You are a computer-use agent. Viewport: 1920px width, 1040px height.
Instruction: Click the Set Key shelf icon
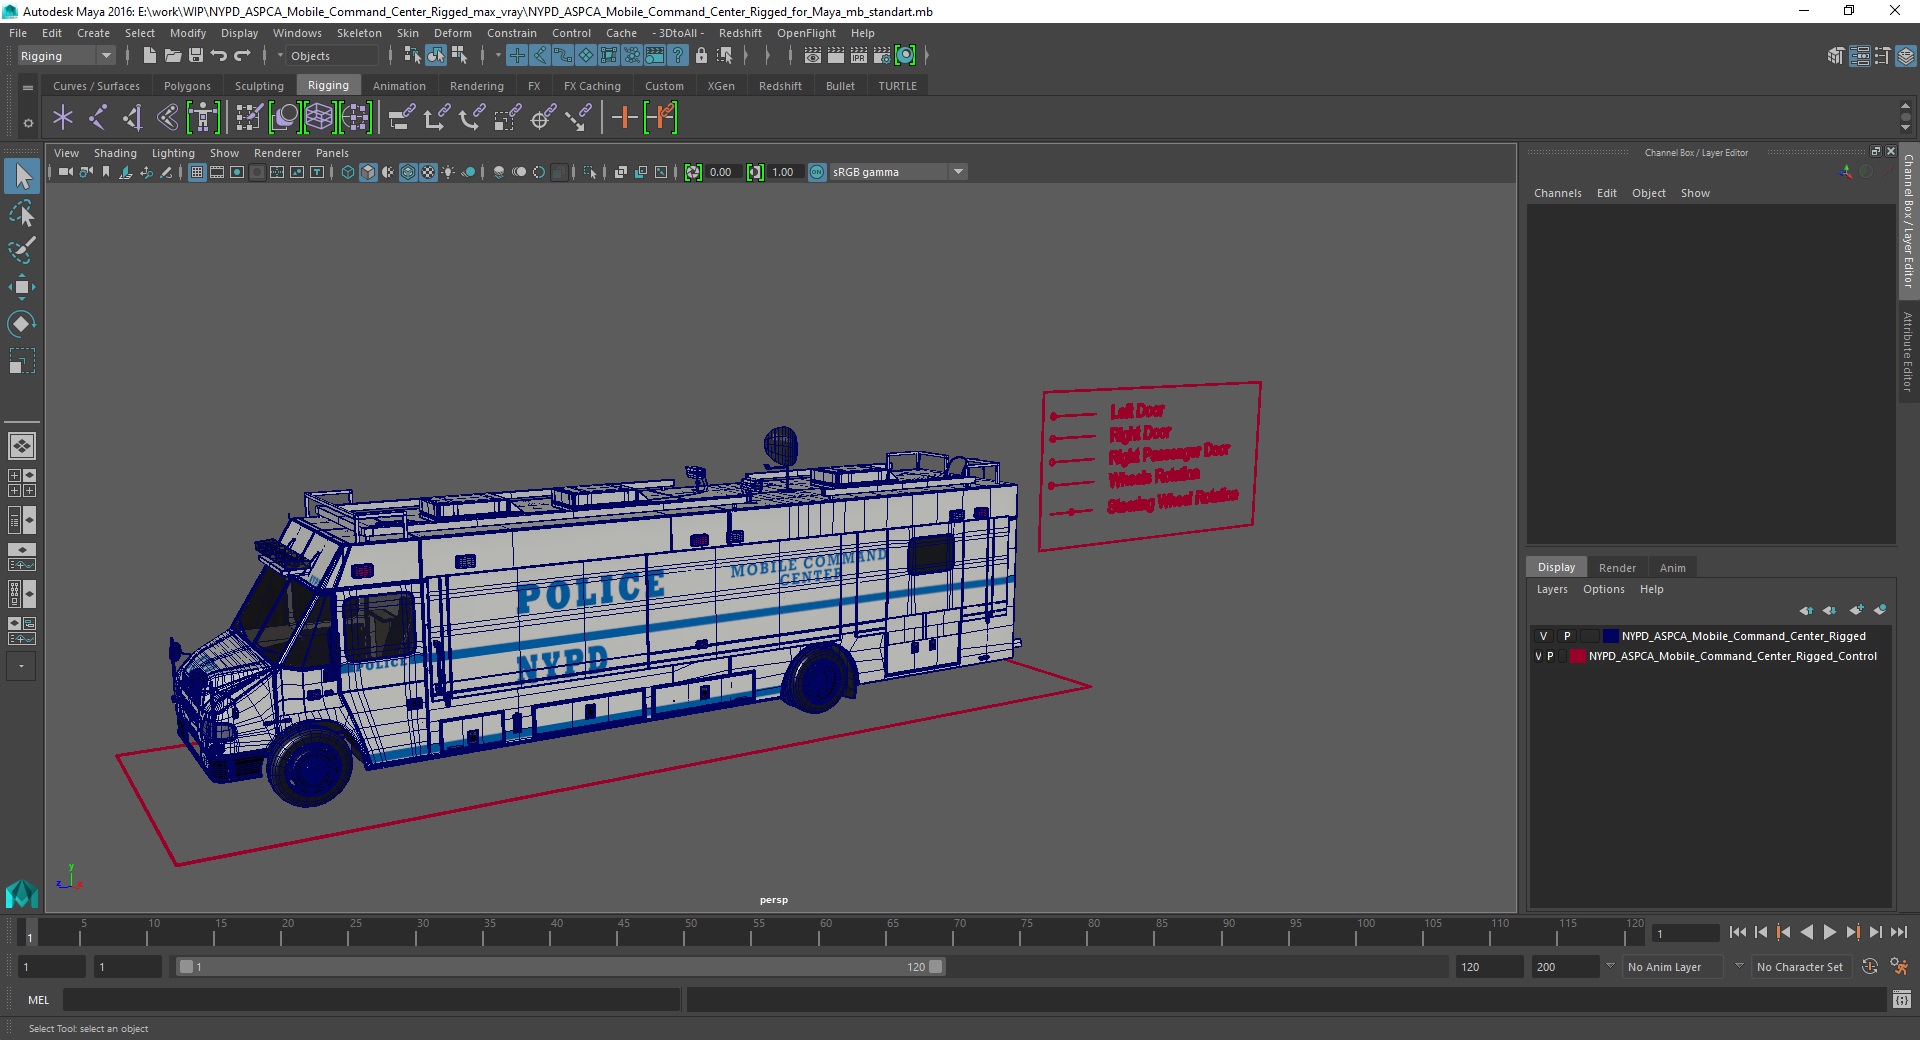pos(625,118)
